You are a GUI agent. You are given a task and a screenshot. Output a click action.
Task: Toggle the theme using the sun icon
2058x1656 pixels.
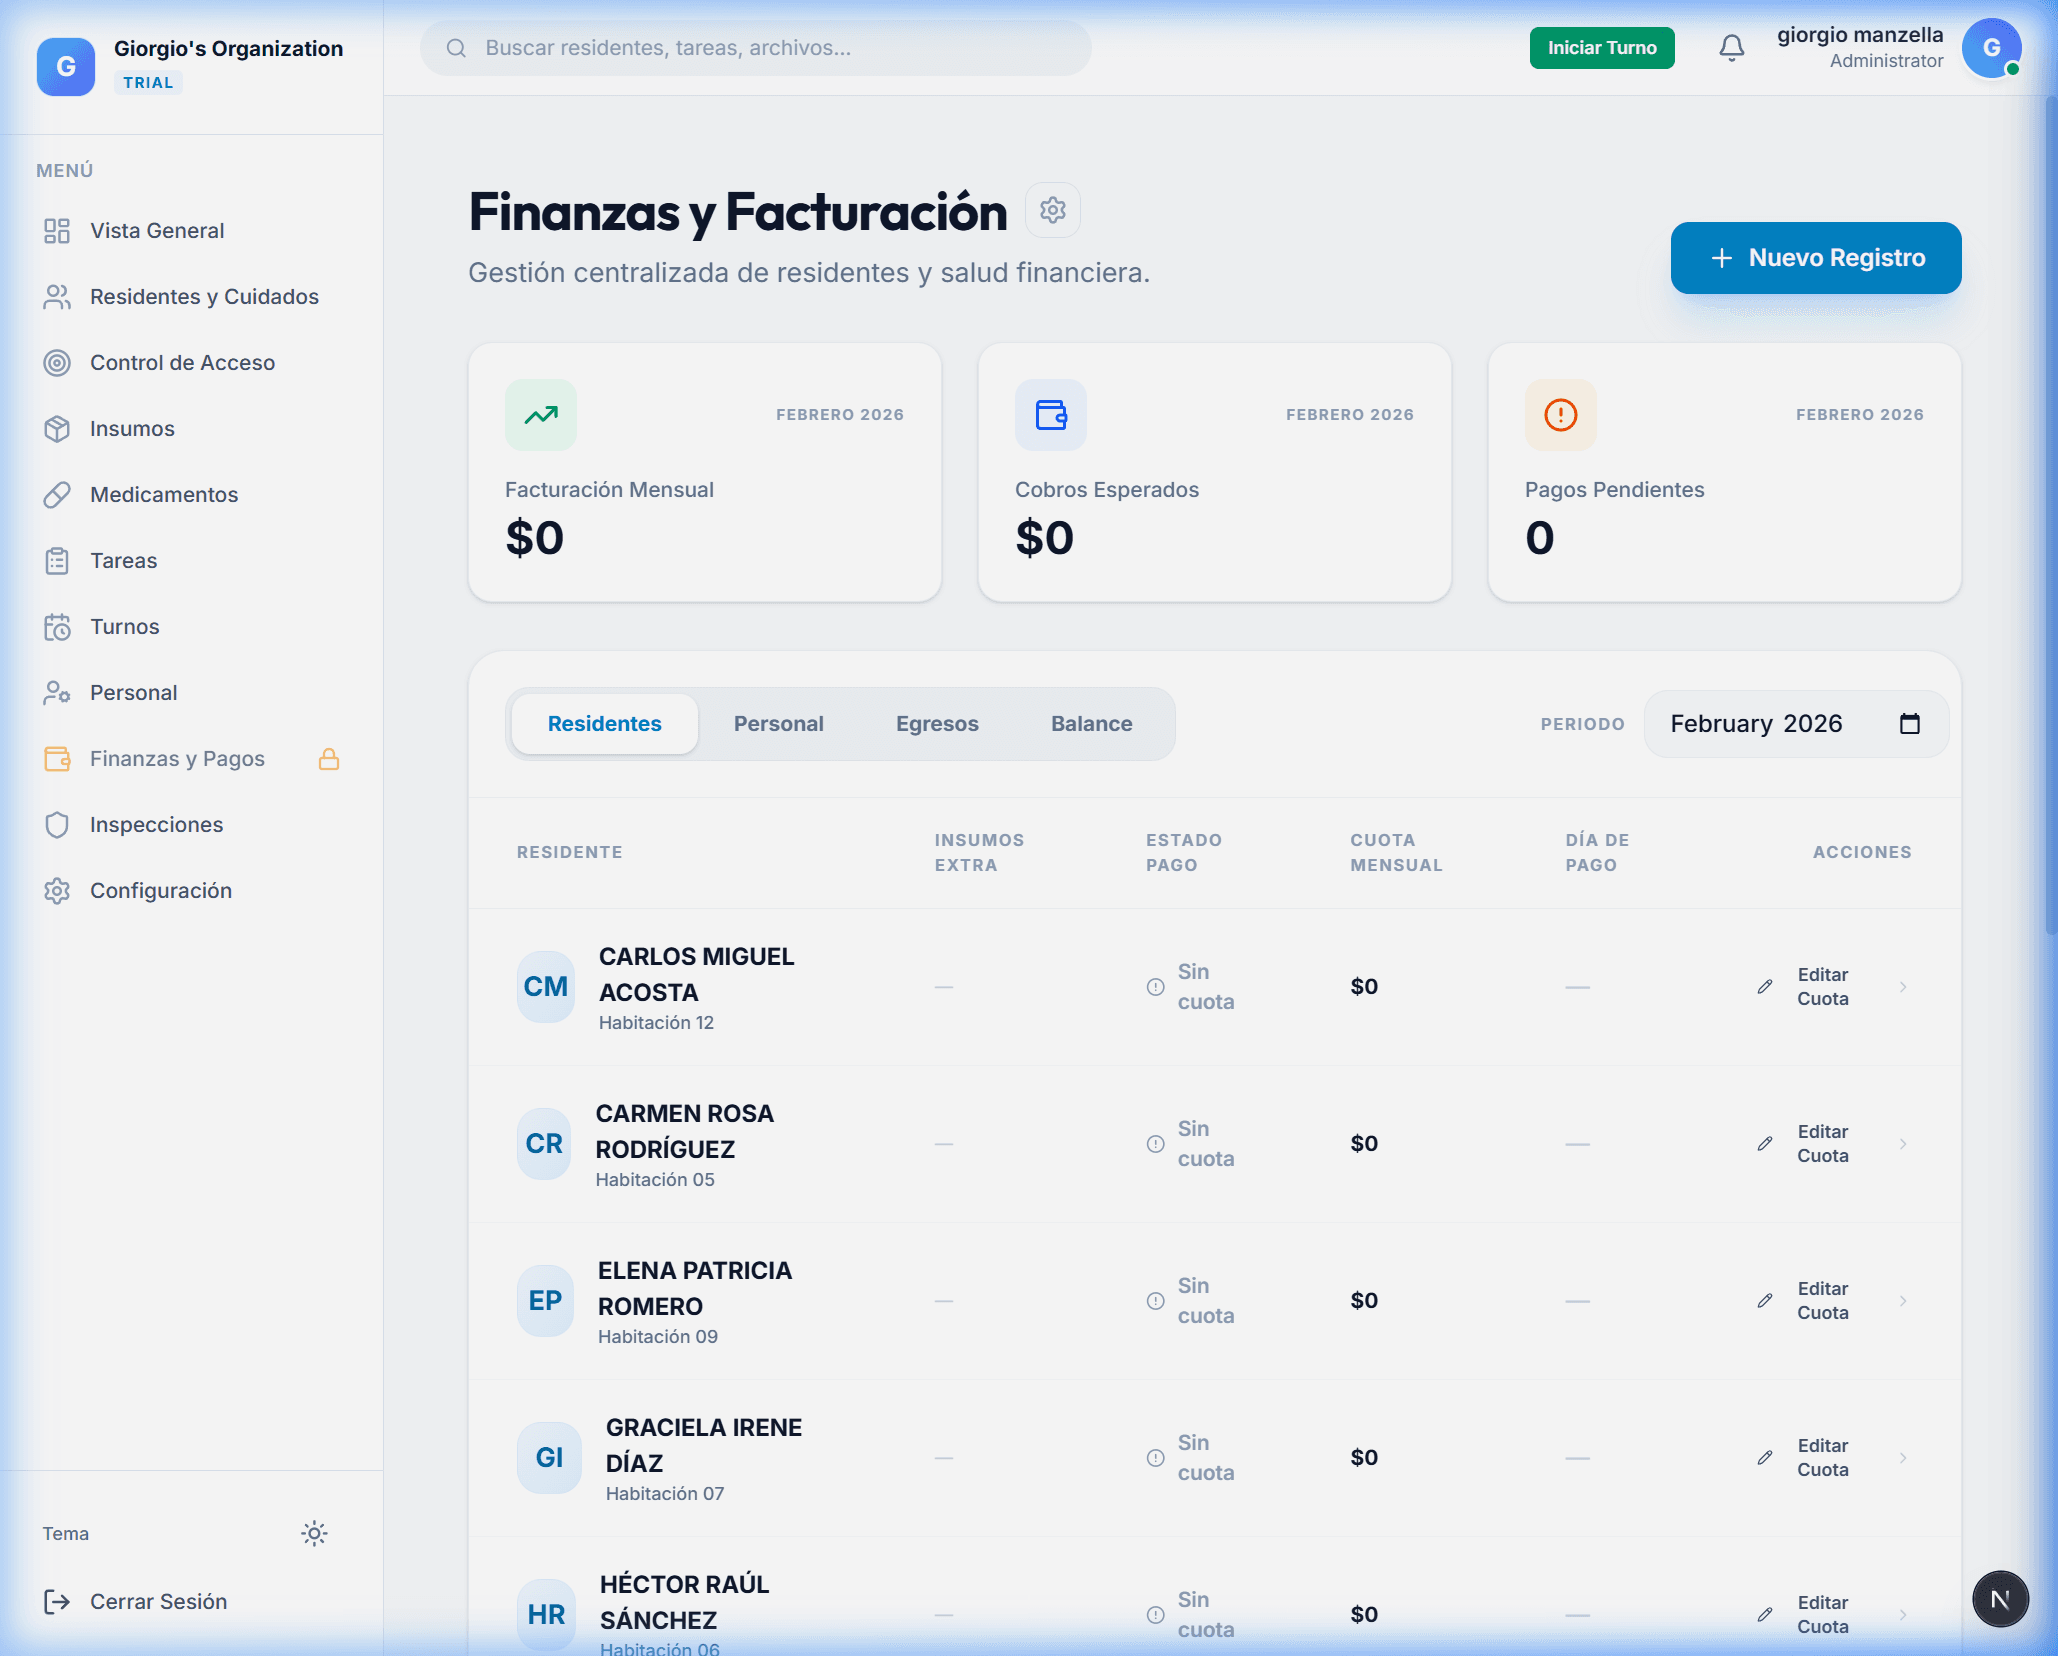pyautogui.click(x=313, y=1533)
